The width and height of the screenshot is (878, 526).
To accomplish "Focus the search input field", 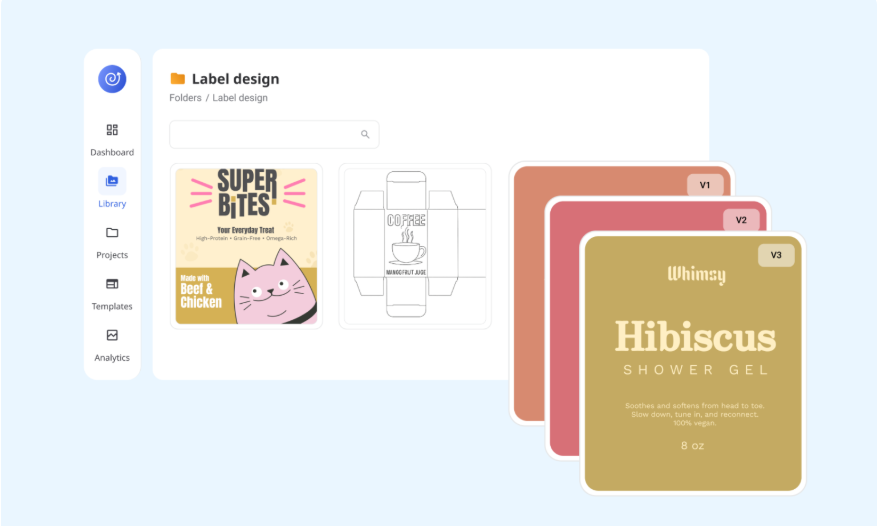I will [x=274, y=134].
